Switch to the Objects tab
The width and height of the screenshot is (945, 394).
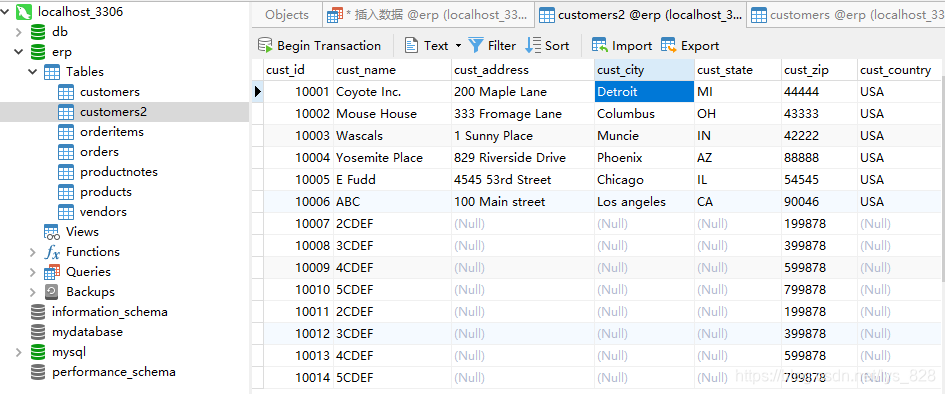tap(287, 15)
